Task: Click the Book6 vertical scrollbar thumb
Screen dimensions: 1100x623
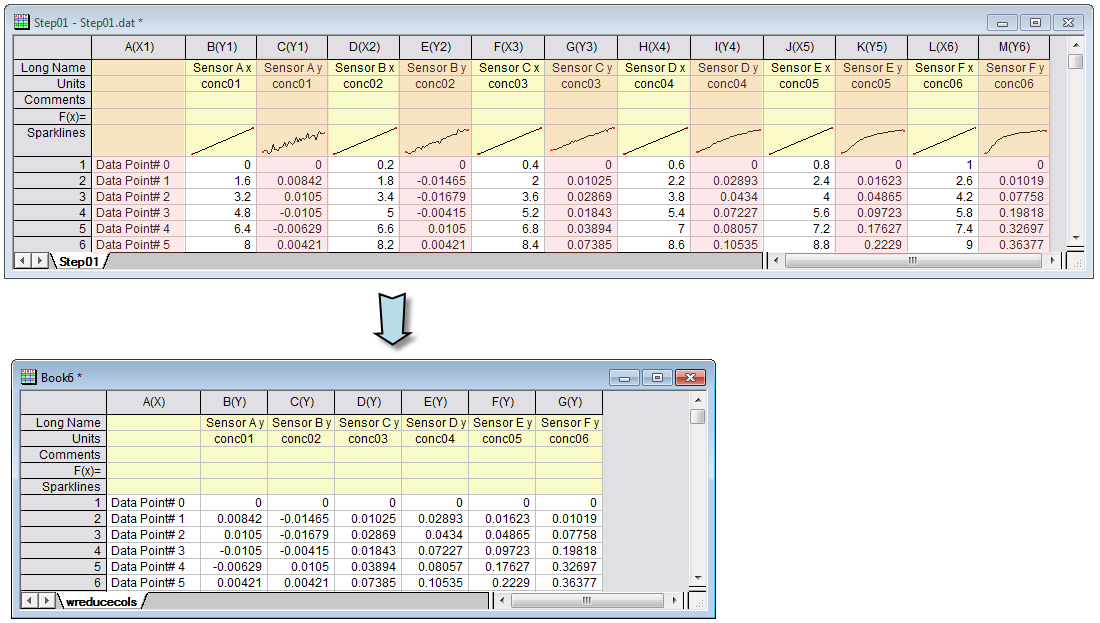Action: point(697,416)
